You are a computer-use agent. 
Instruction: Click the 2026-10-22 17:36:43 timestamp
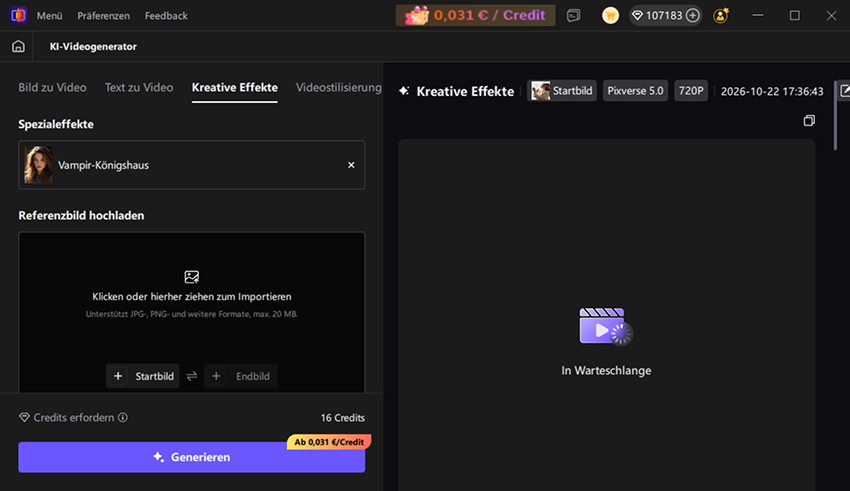pos(772,91)
